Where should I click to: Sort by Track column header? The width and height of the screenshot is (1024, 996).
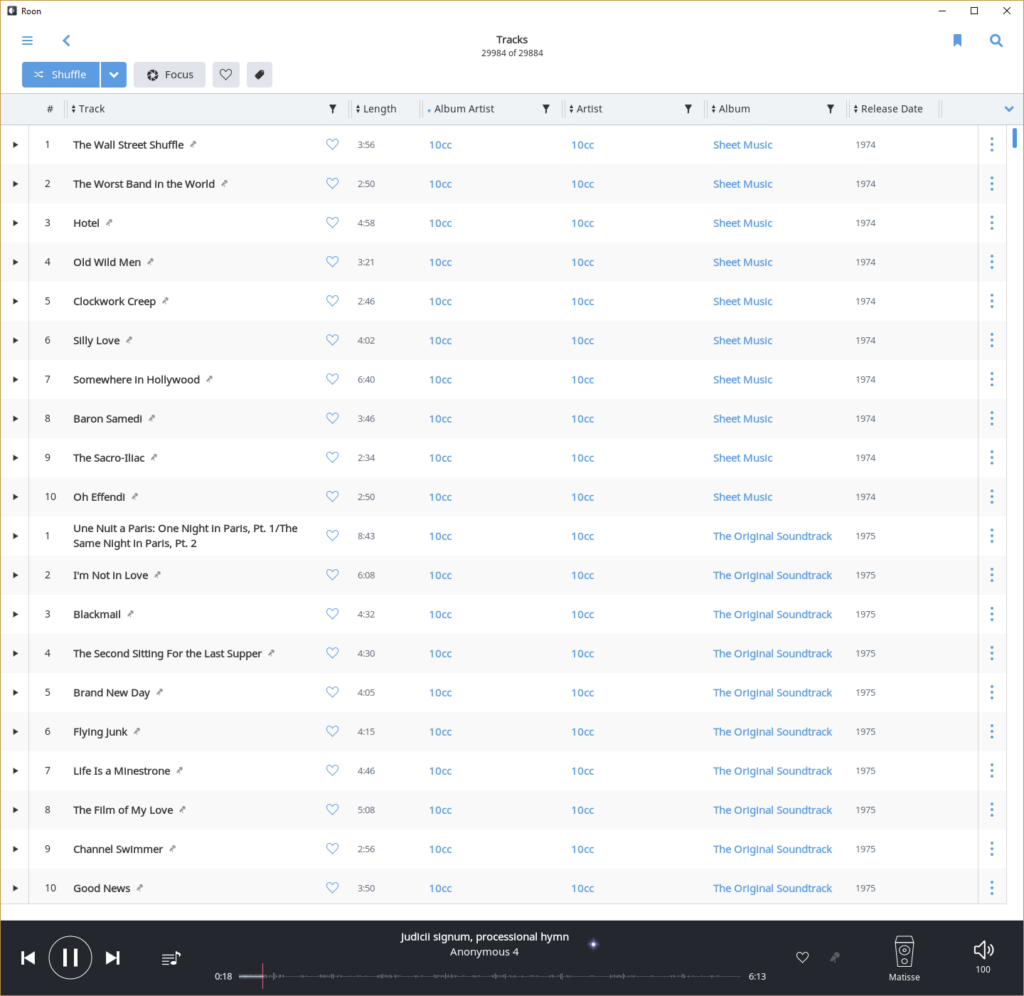pos(88,109)
